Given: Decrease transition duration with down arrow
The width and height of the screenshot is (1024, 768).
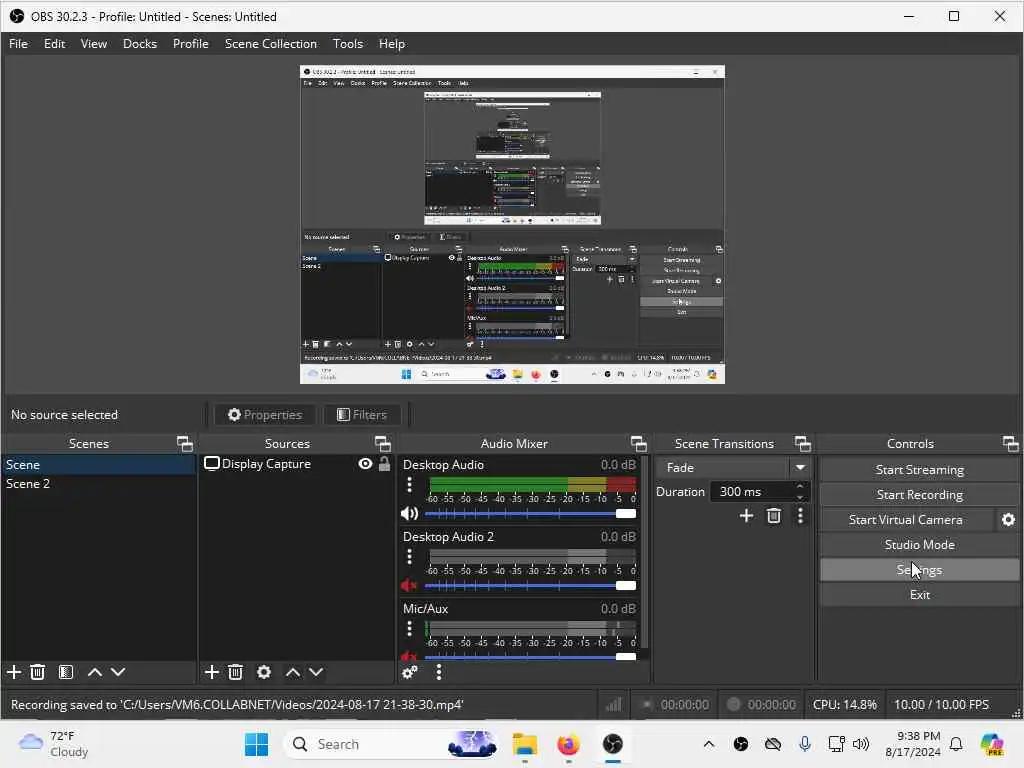Looking at the screenshot, I should pyautogui.click(x=800, y=498).
